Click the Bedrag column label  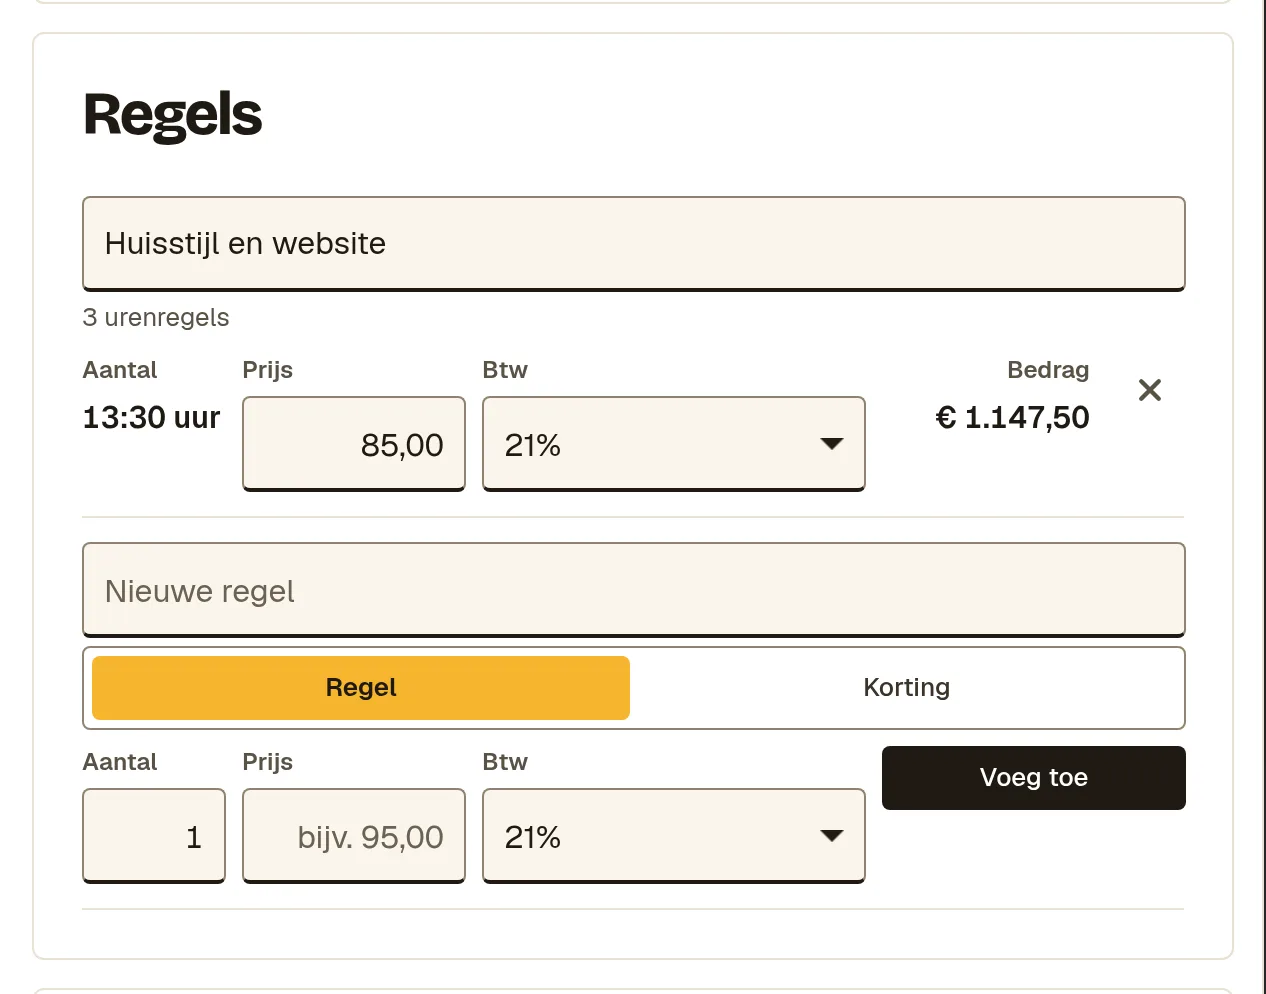point(1048,370)
